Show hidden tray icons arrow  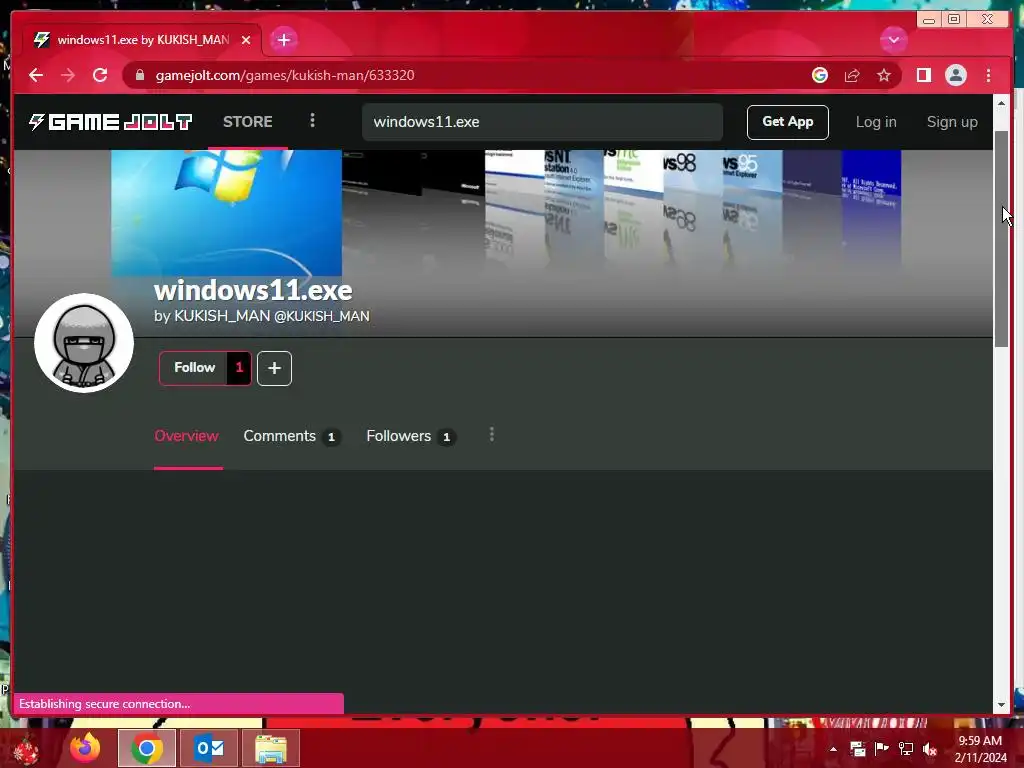[833, 749]
